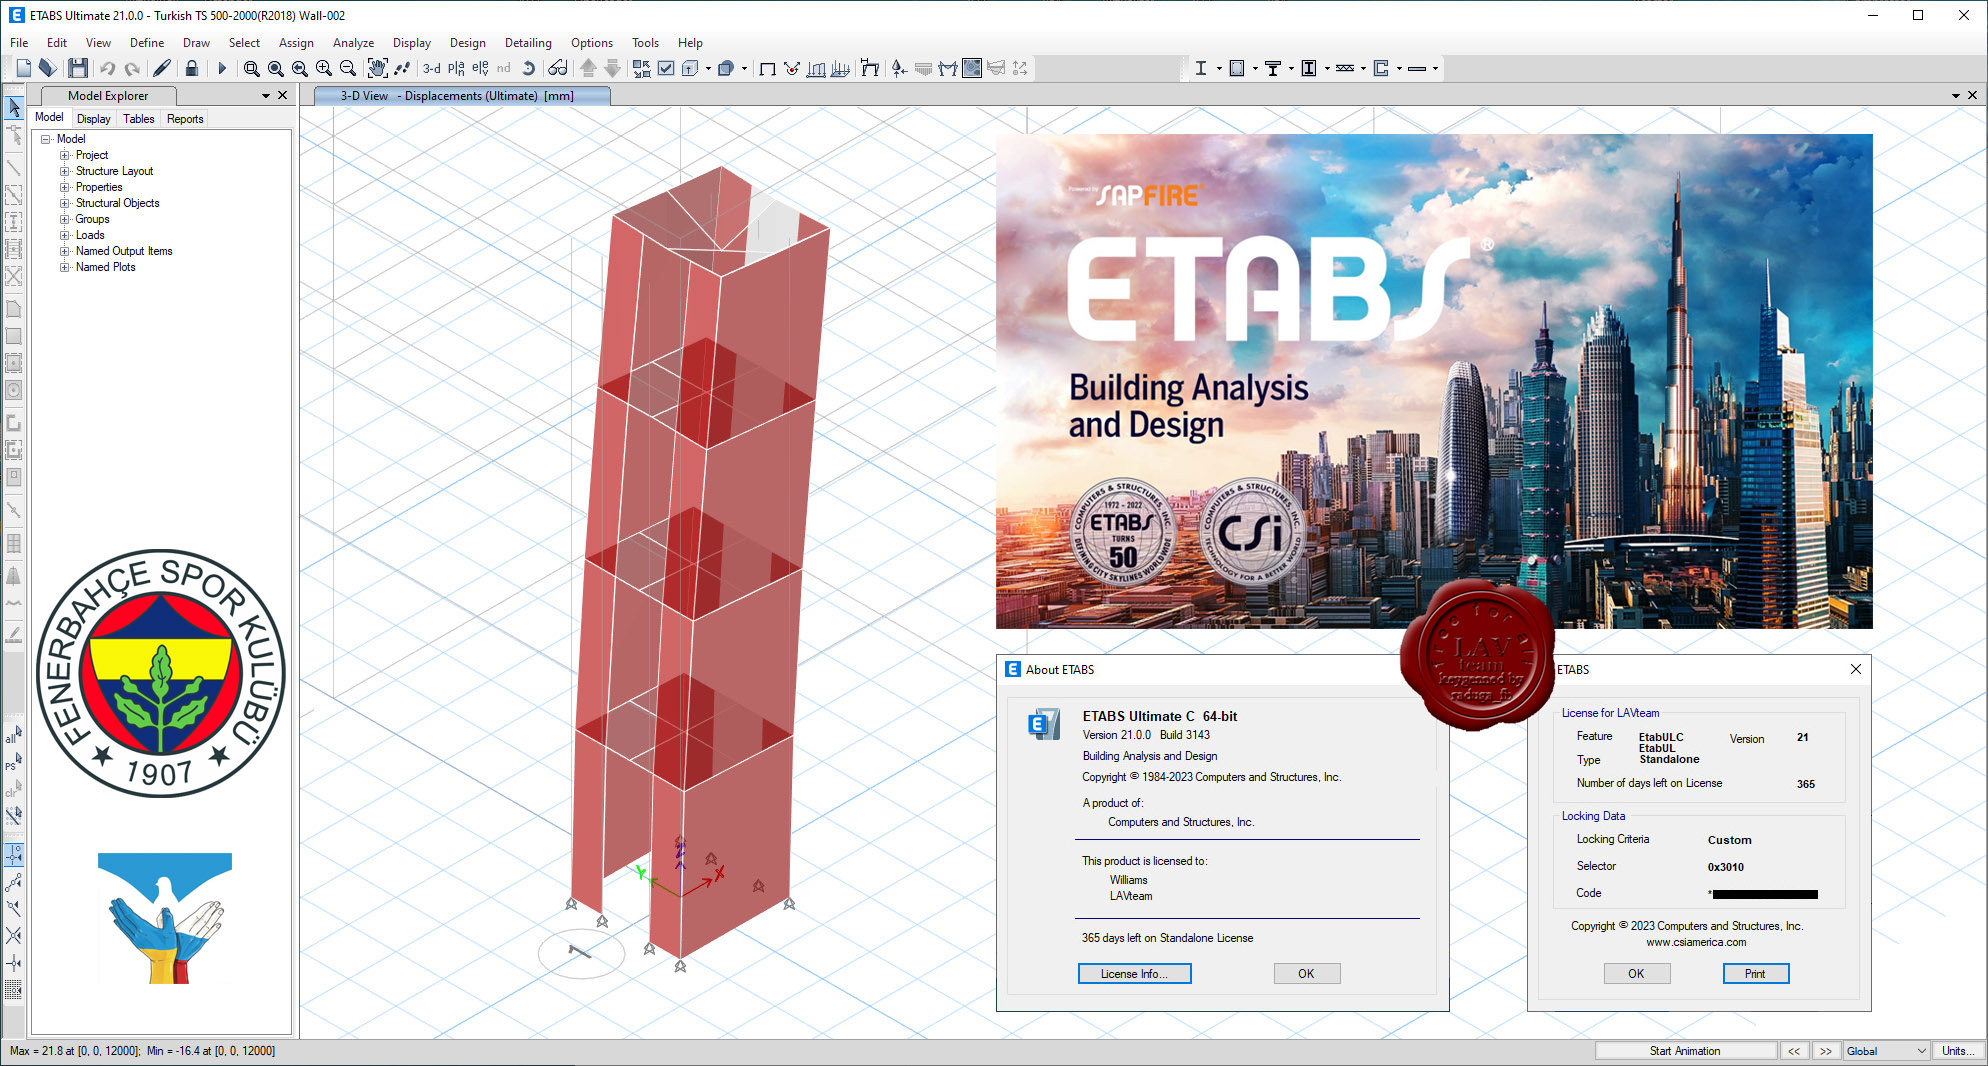This screenshot has width=1988, height=1066.
Task: Select the Rubber Band Zoom tool
Action: [x=251, y=68]
